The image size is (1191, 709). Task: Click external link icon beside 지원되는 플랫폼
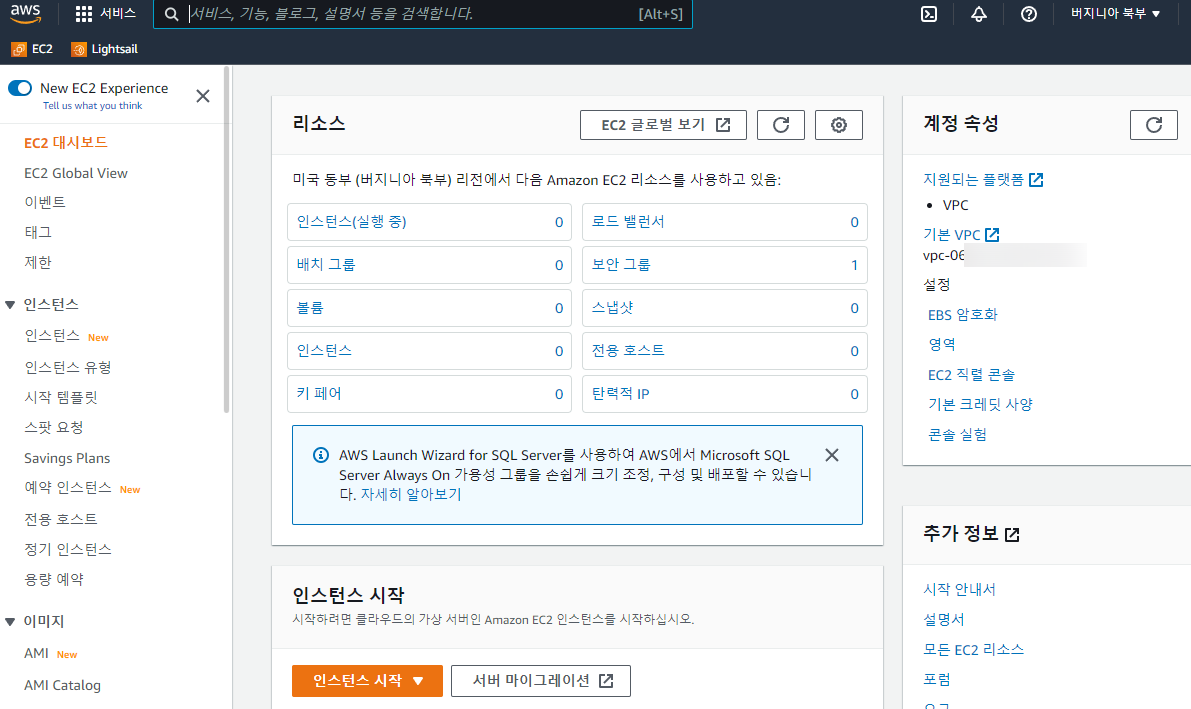tap(1036, 180)
